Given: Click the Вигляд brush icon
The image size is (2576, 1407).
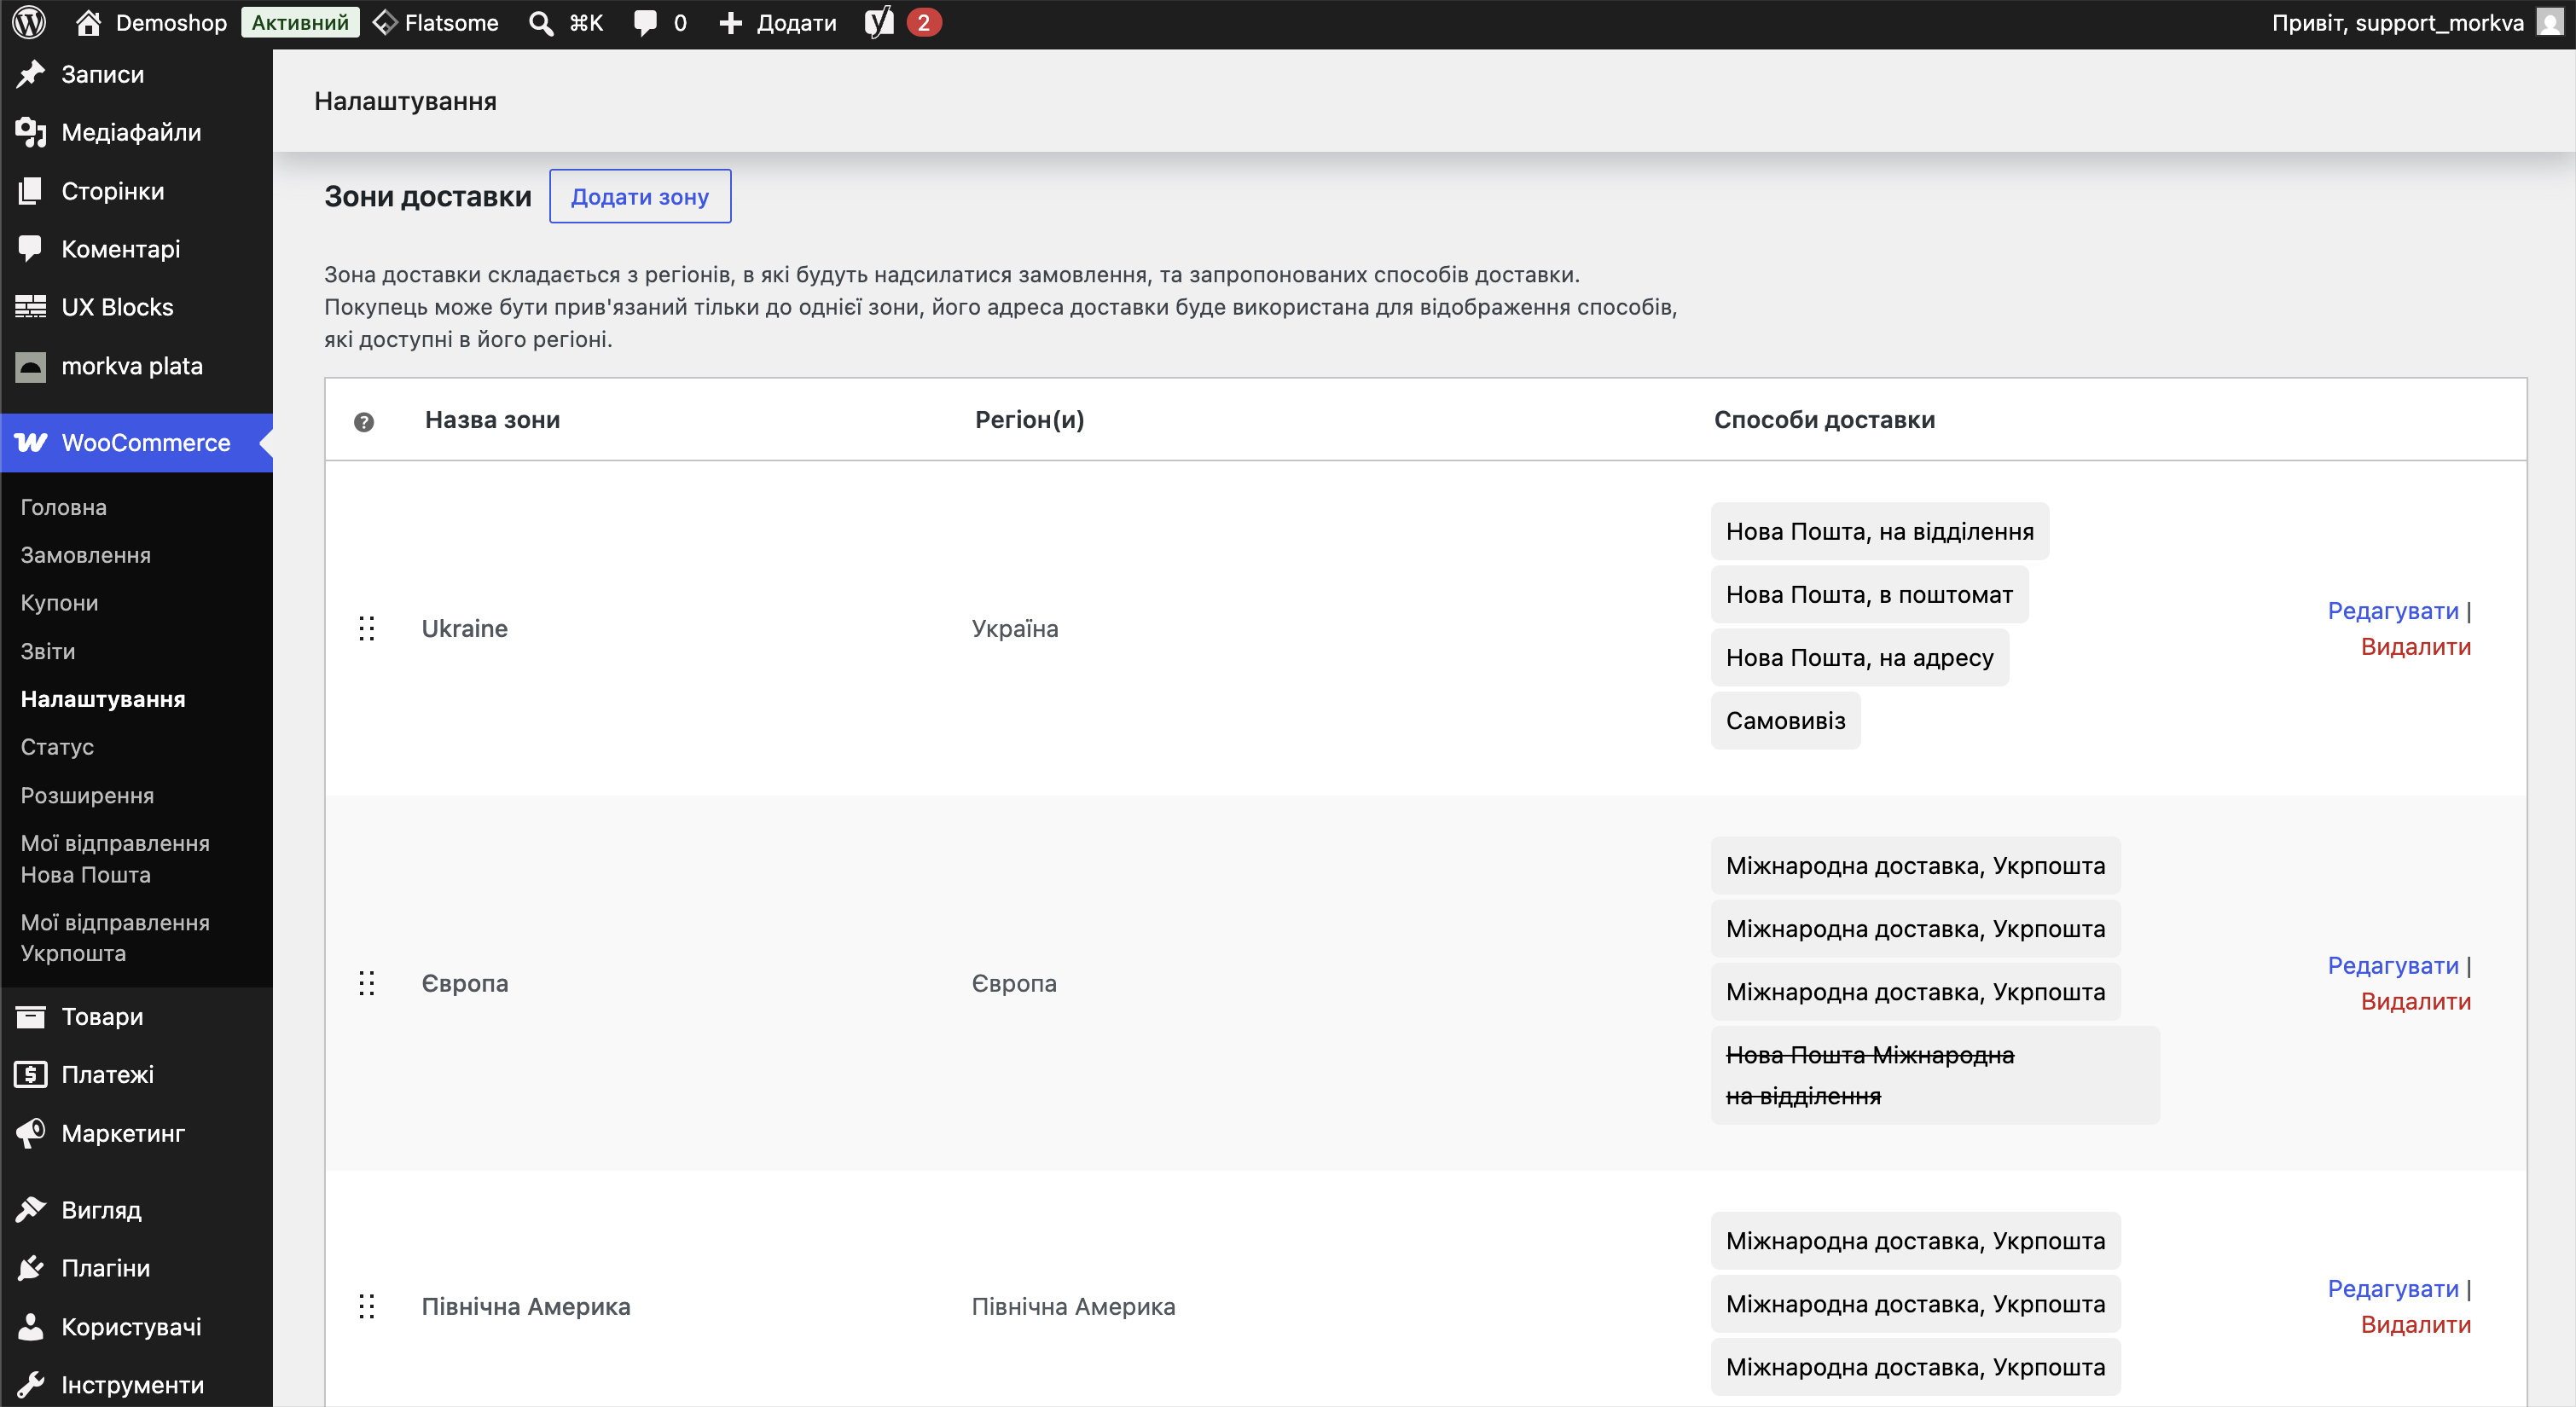Looking at the screenshot, I should [30, 1210].
